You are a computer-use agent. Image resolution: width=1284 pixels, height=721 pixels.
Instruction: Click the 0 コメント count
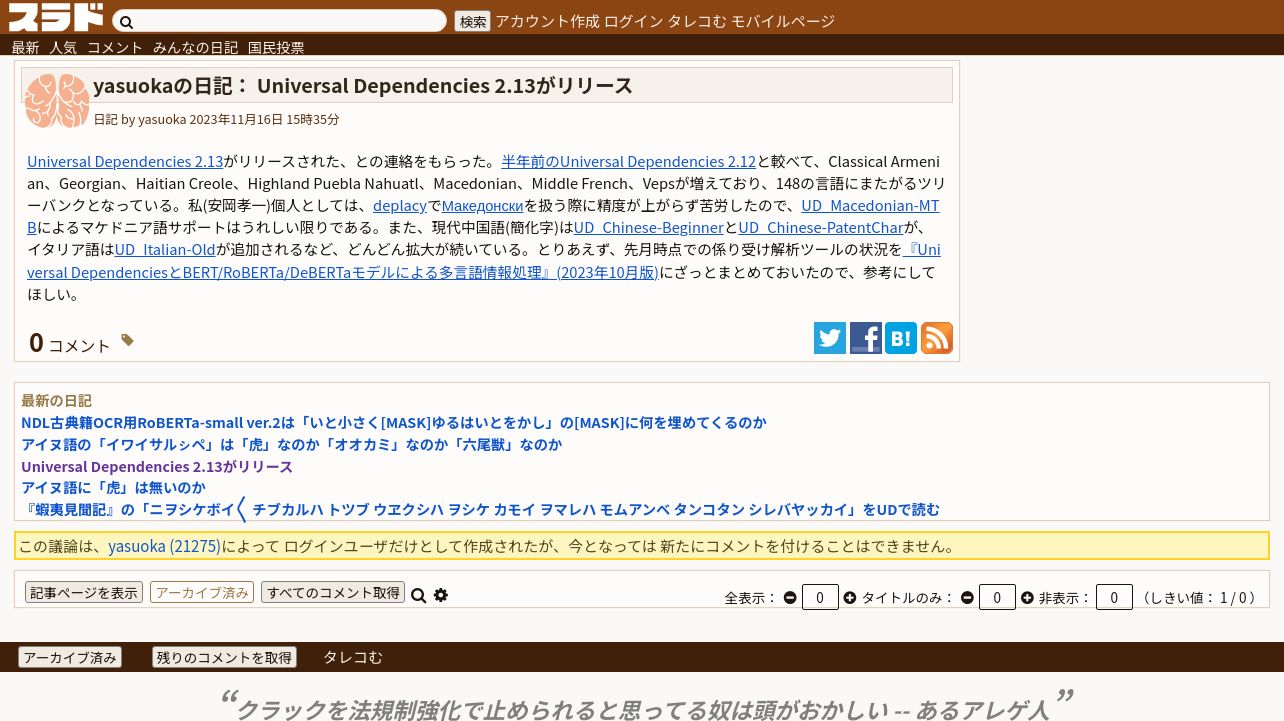69,343
